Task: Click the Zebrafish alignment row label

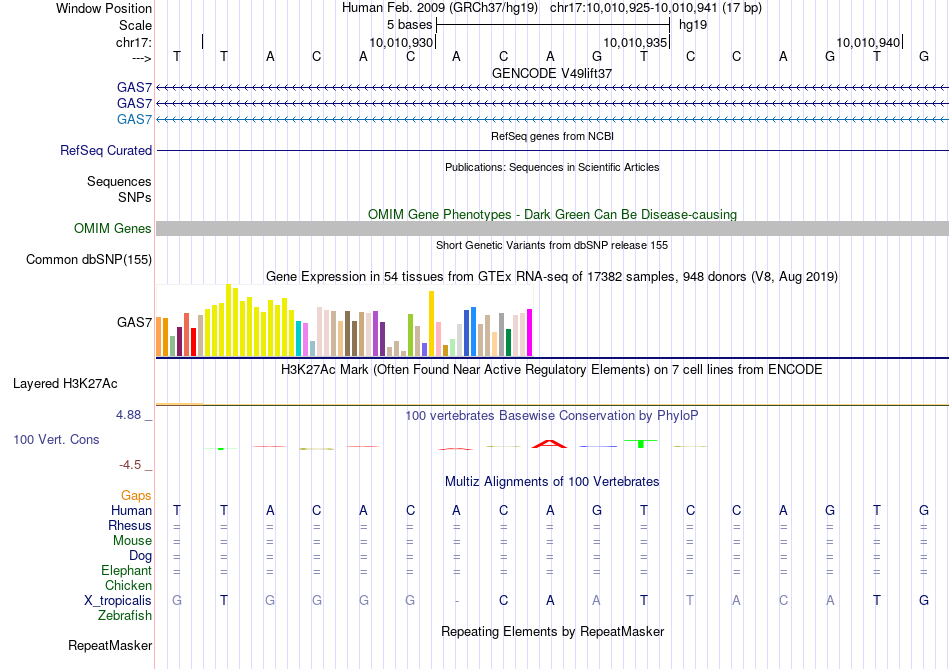Action: point(125,615)
